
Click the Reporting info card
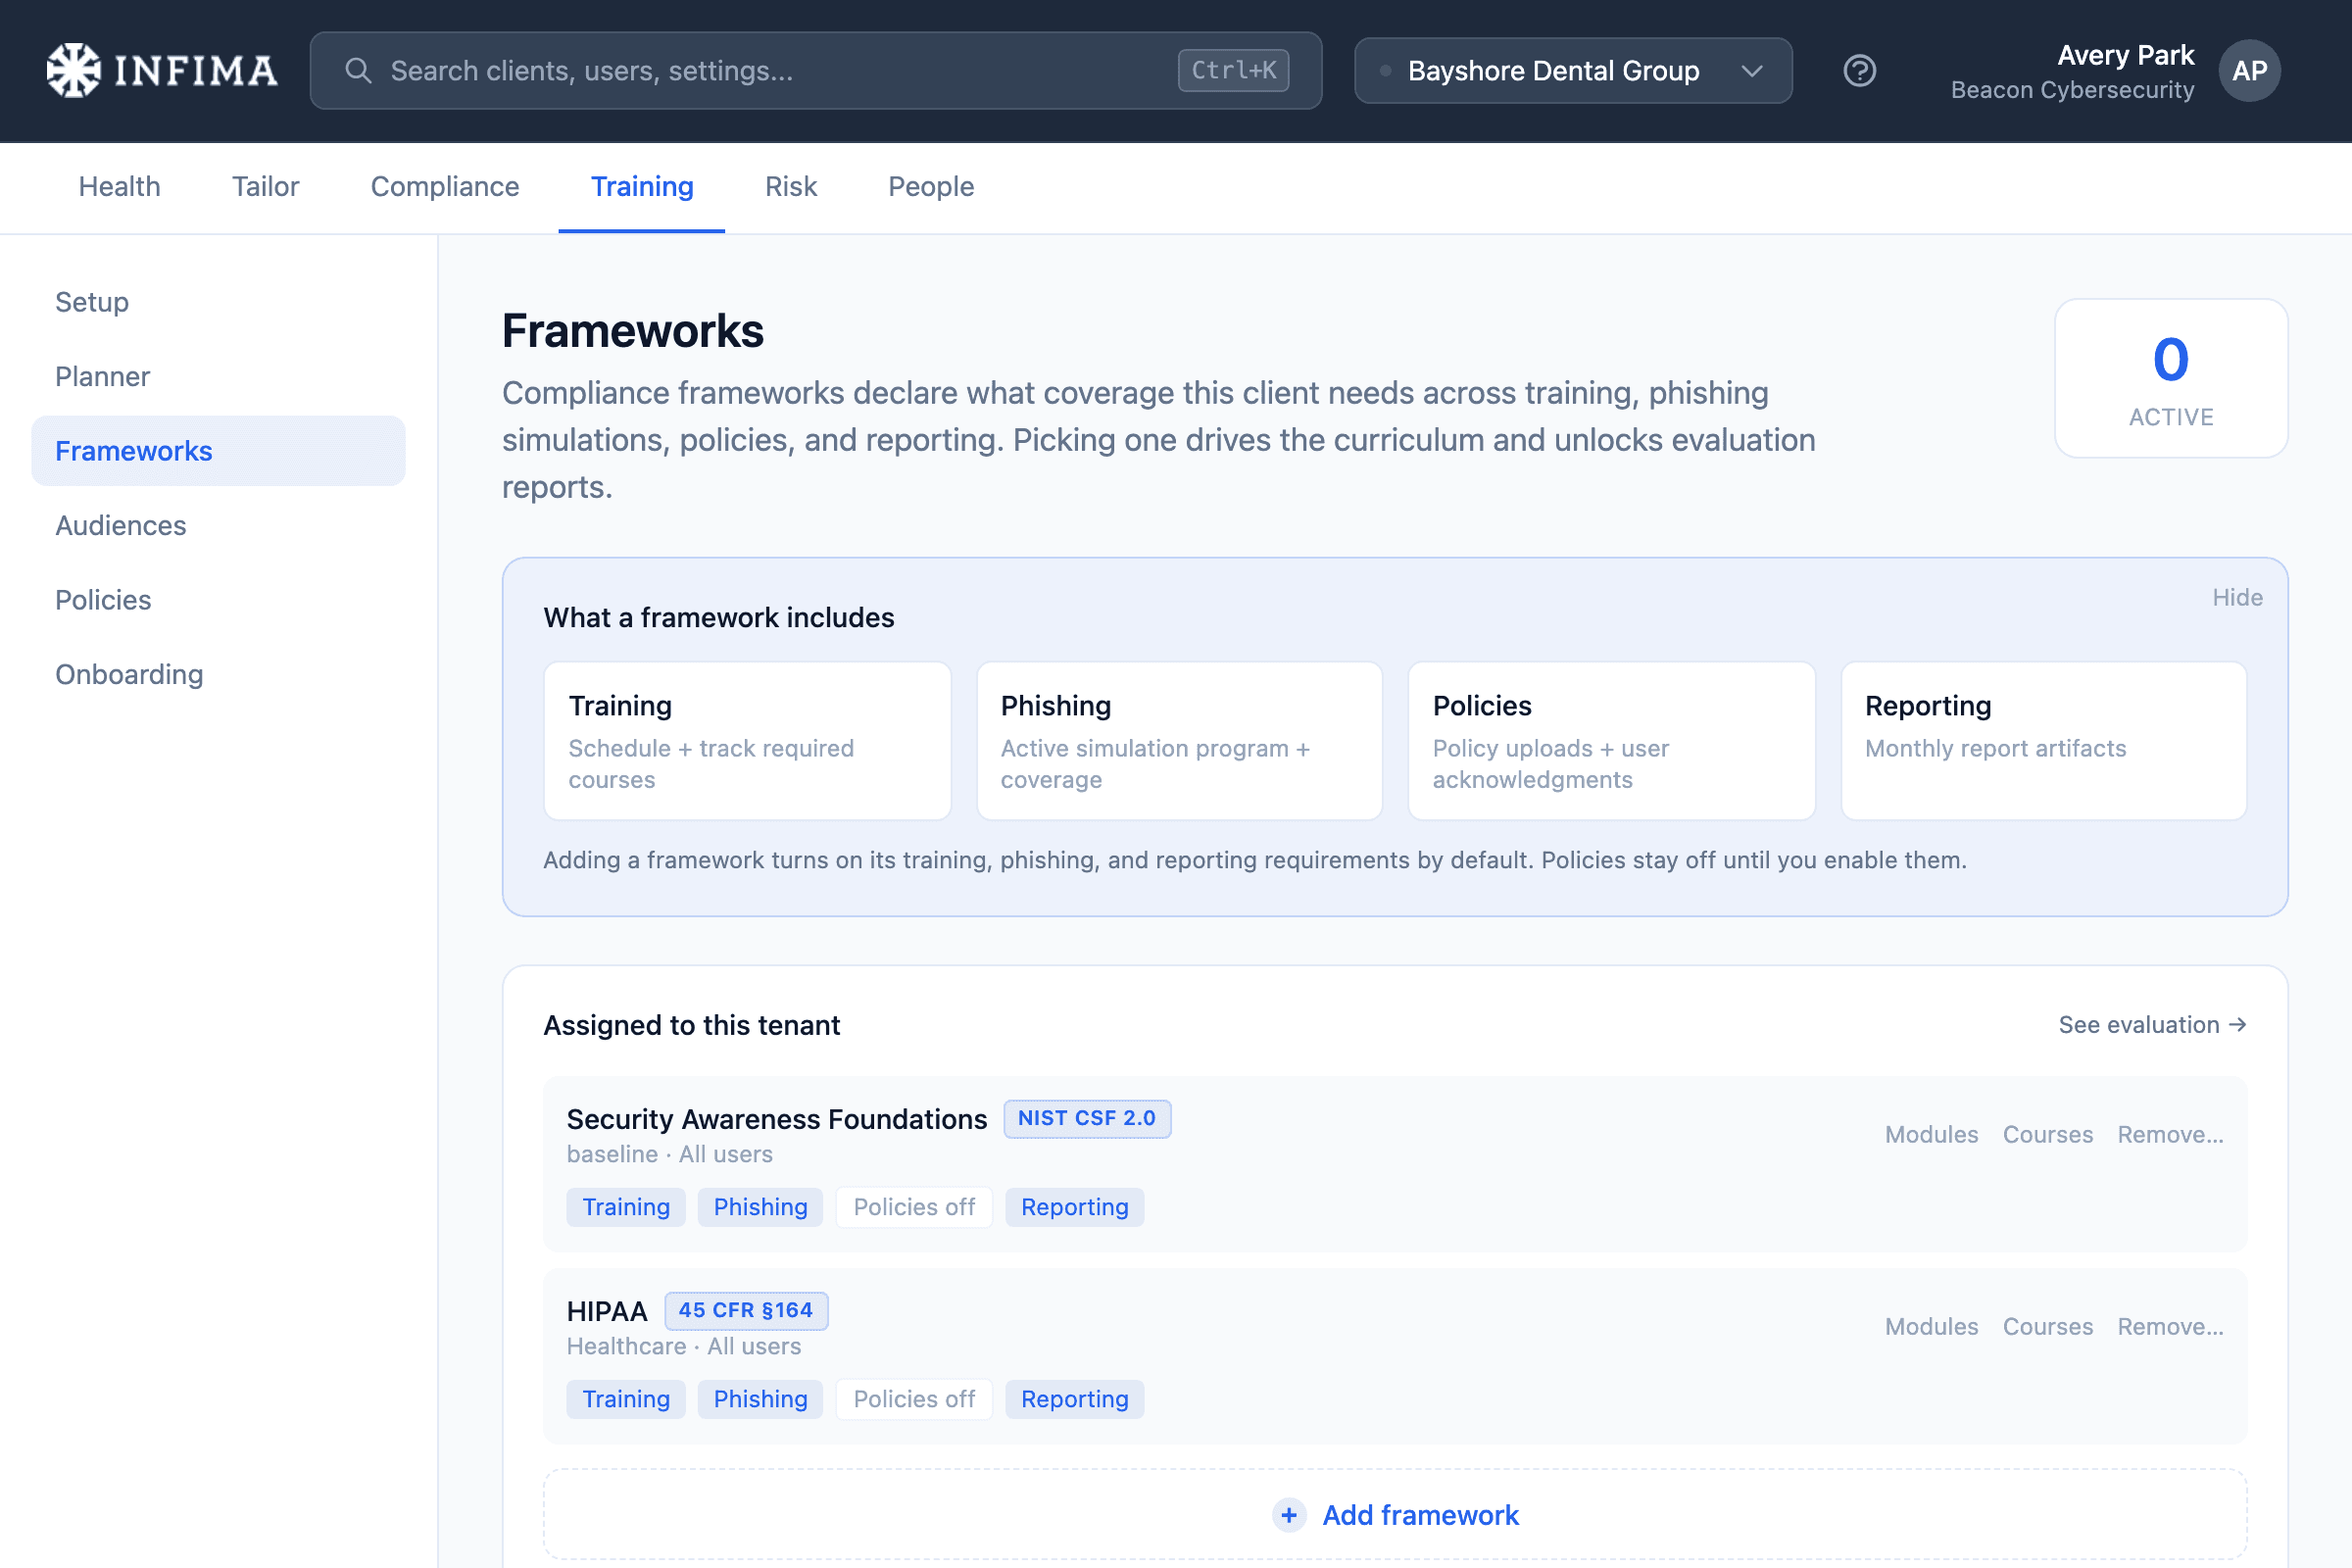[2043, 741]
